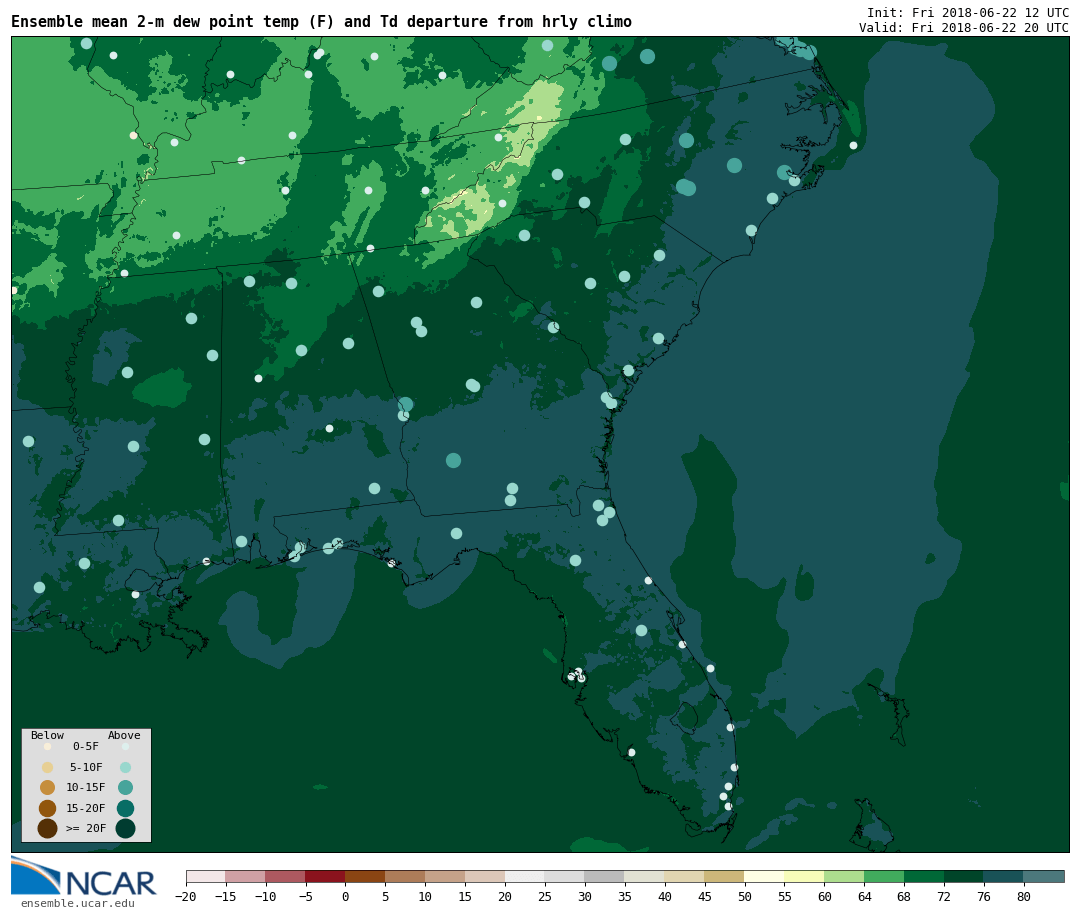Pick the colorbar swatch between -15 and -10
1080x915 pixels.
point(245,876)
